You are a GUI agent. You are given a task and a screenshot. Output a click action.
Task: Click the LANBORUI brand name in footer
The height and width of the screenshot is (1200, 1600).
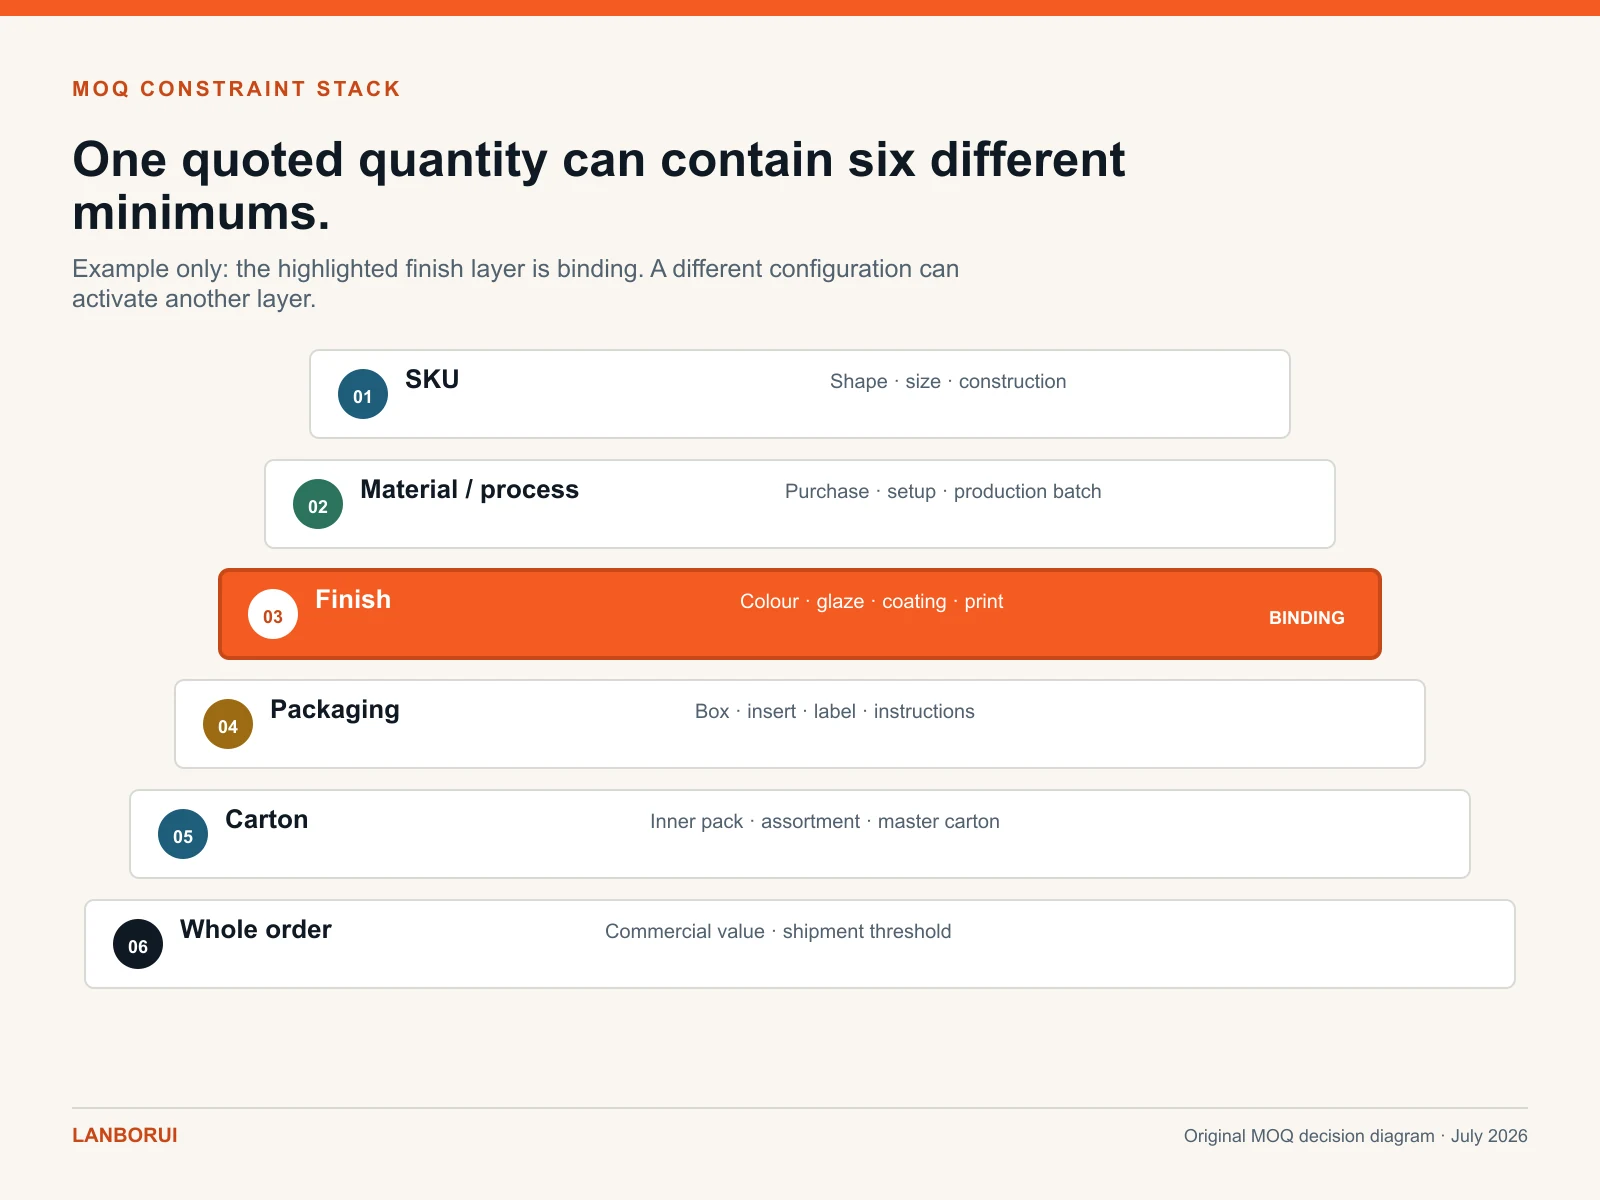pos(125,1136)
